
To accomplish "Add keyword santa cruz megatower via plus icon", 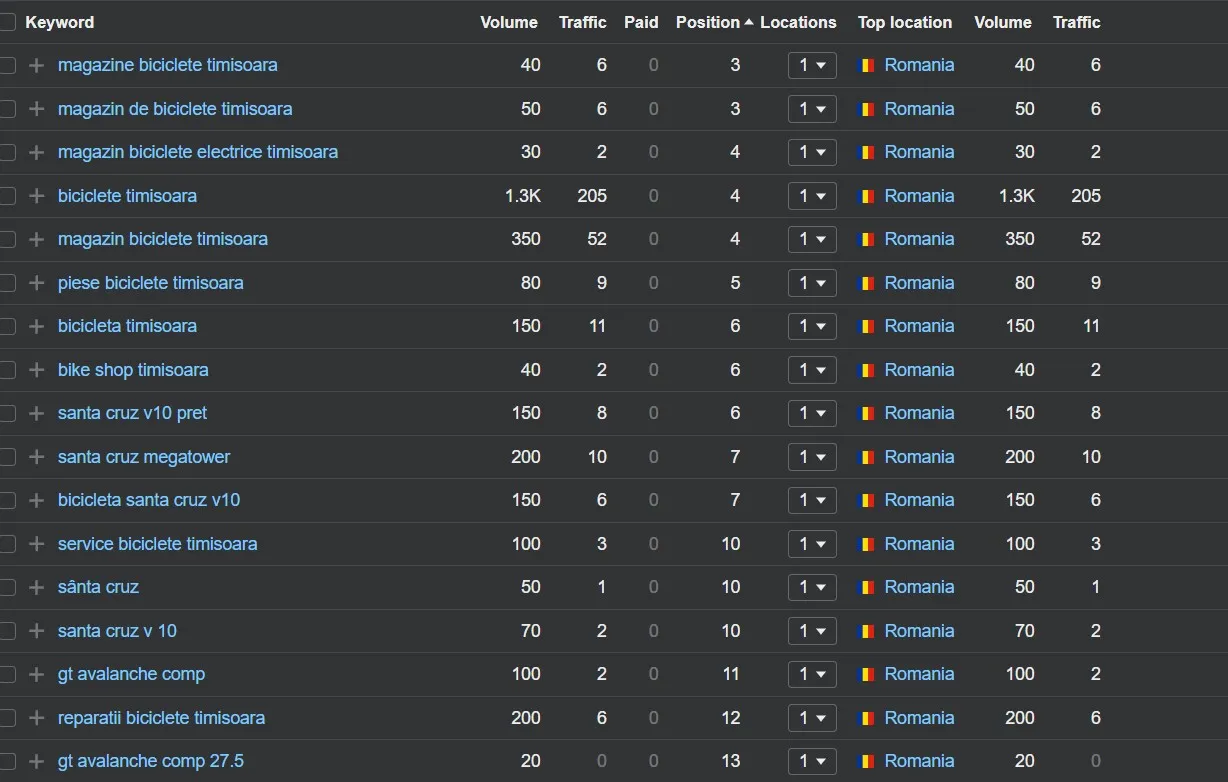I will coord(37,457).
